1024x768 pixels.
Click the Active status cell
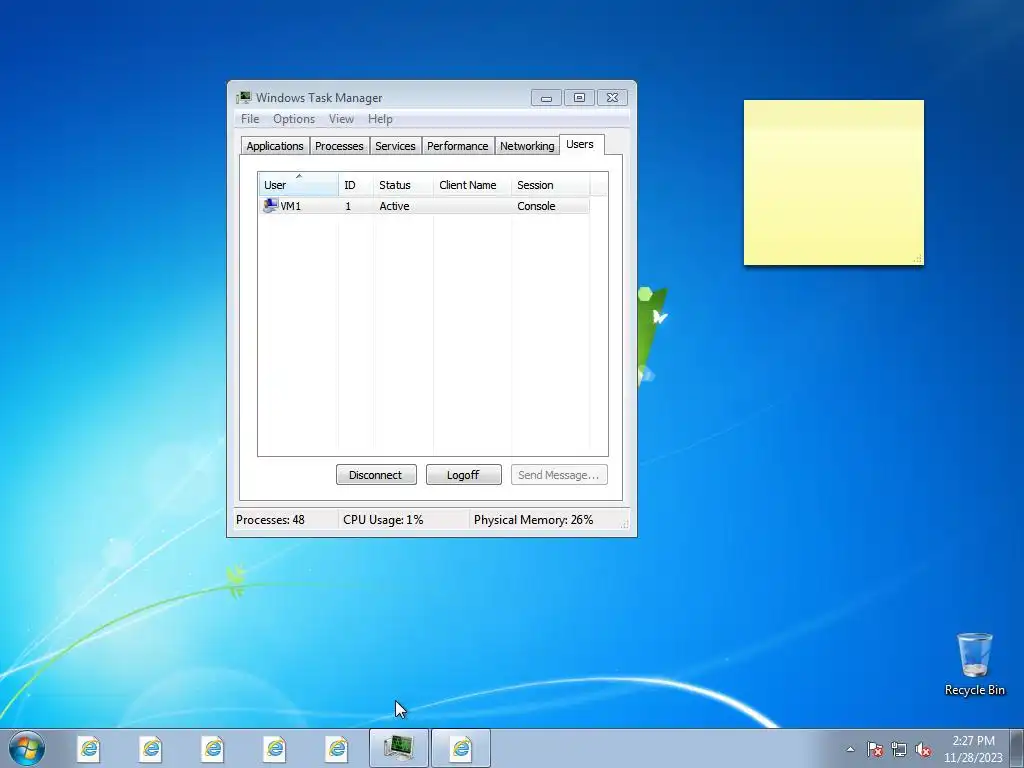tap(394, 206)
